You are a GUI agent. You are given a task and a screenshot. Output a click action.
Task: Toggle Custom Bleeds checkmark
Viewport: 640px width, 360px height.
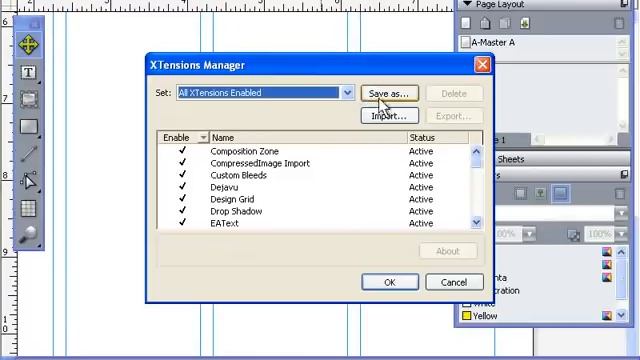[x=182, y=174]
